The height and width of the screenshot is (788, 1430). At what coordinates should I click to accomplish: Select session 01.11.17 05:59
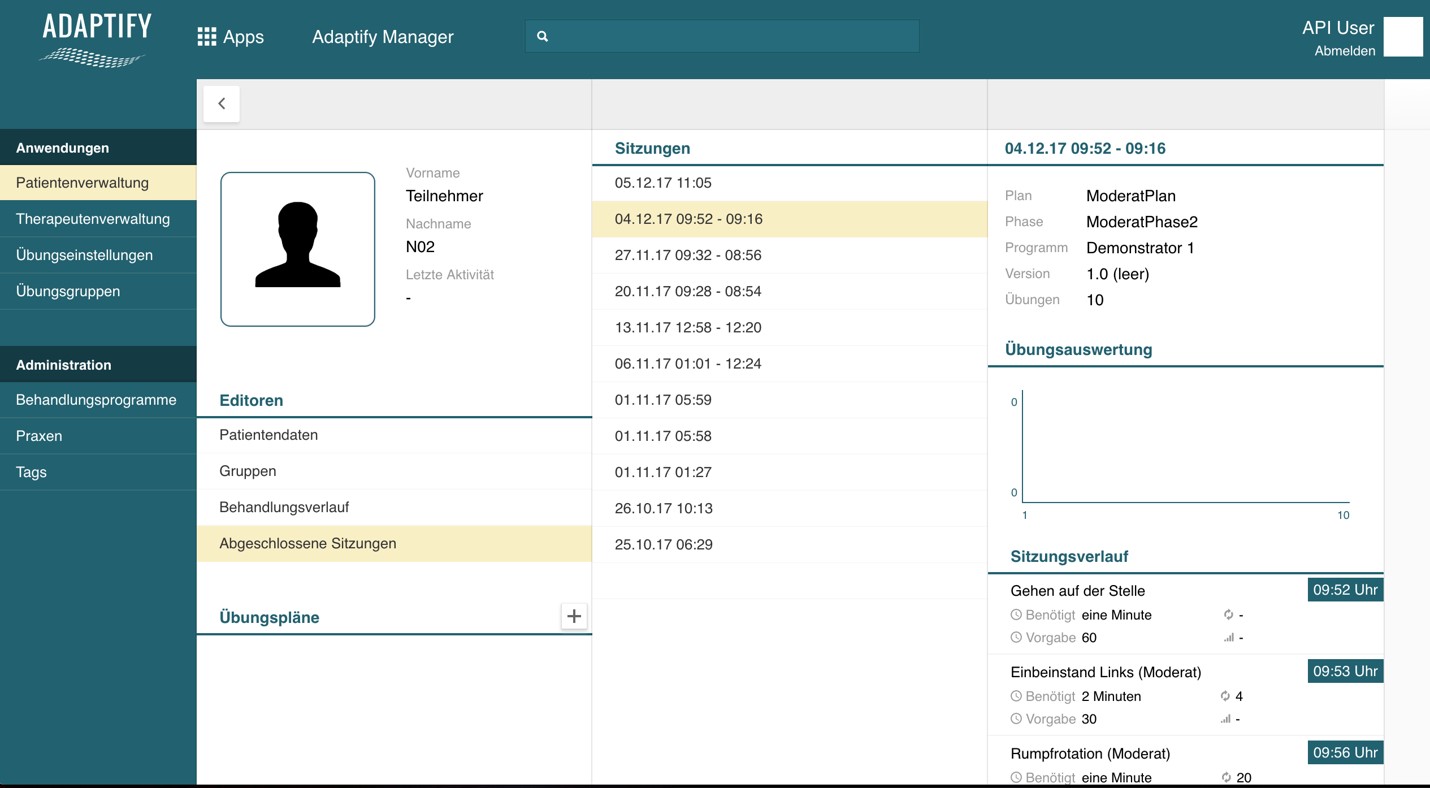click(x=789, y=400)
